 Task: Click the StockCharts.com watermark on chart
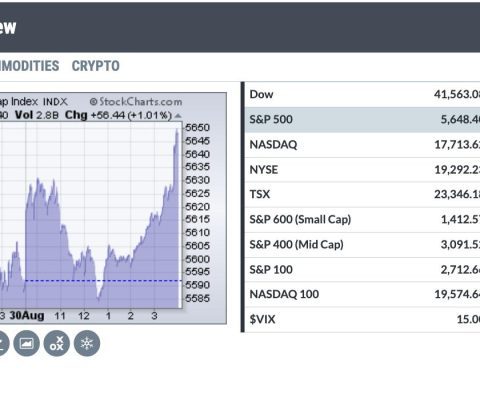coord(136,101)
